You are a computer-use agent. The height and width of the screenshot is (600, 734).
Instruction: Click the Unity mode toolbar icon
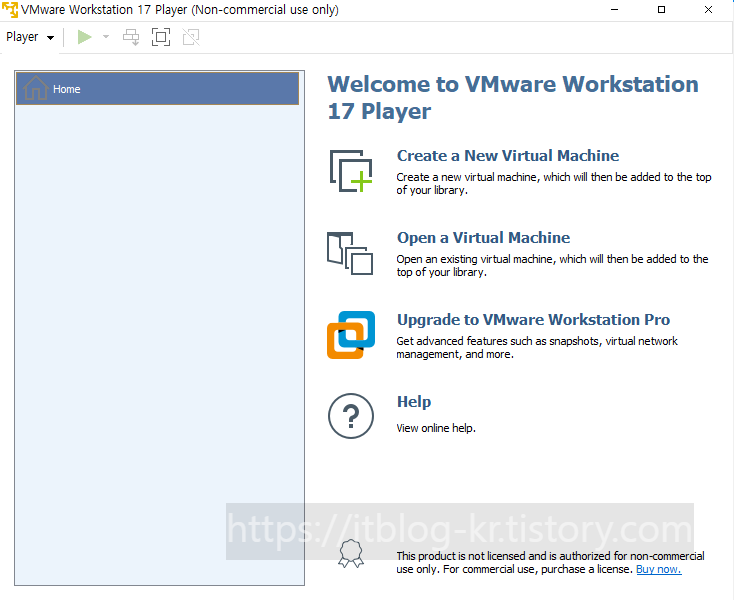click(191, 37)
